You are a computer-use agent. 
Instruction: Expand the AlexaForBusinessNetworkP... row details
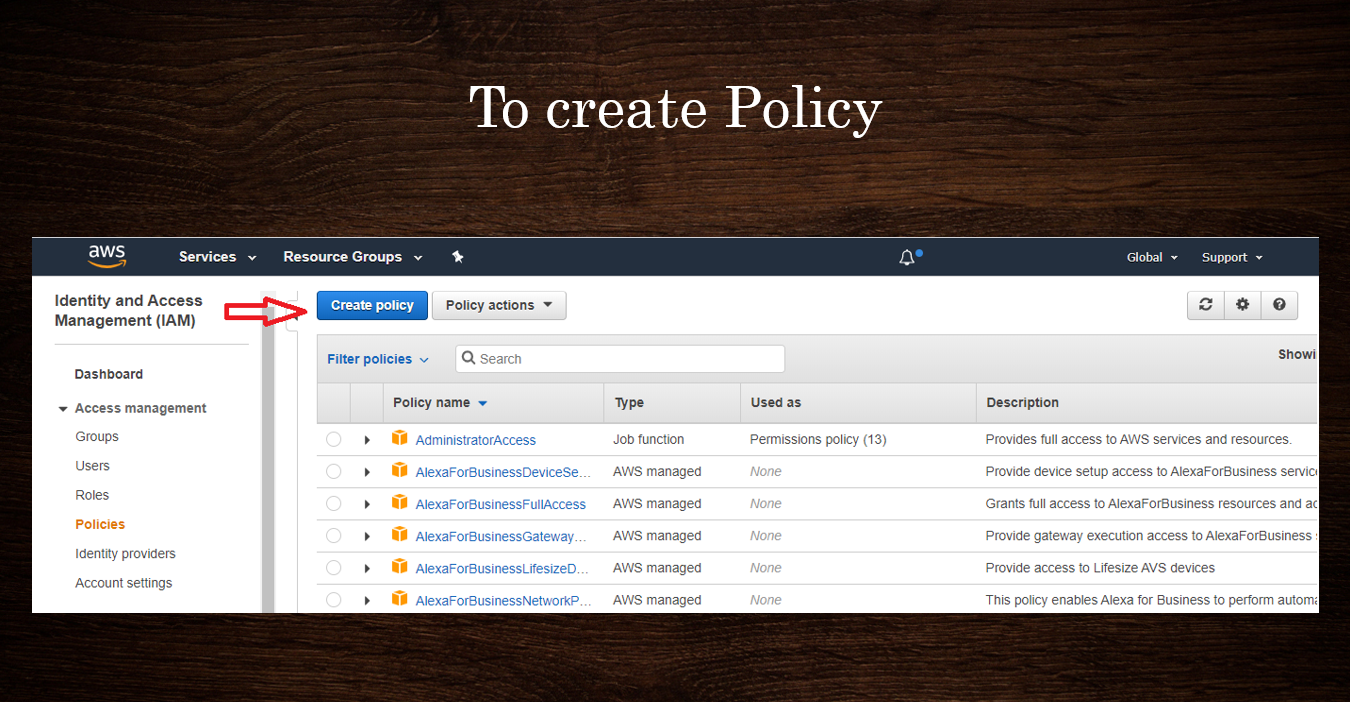367,600
